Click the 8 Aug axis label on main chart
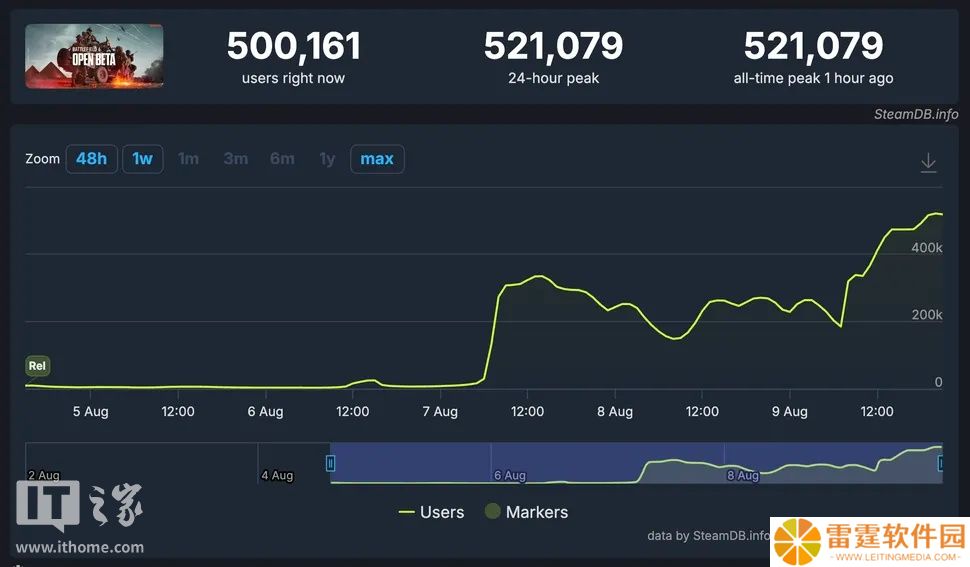The height and width of the screenshot is (567, 970). pyautogui.click(x=615, y=412)
